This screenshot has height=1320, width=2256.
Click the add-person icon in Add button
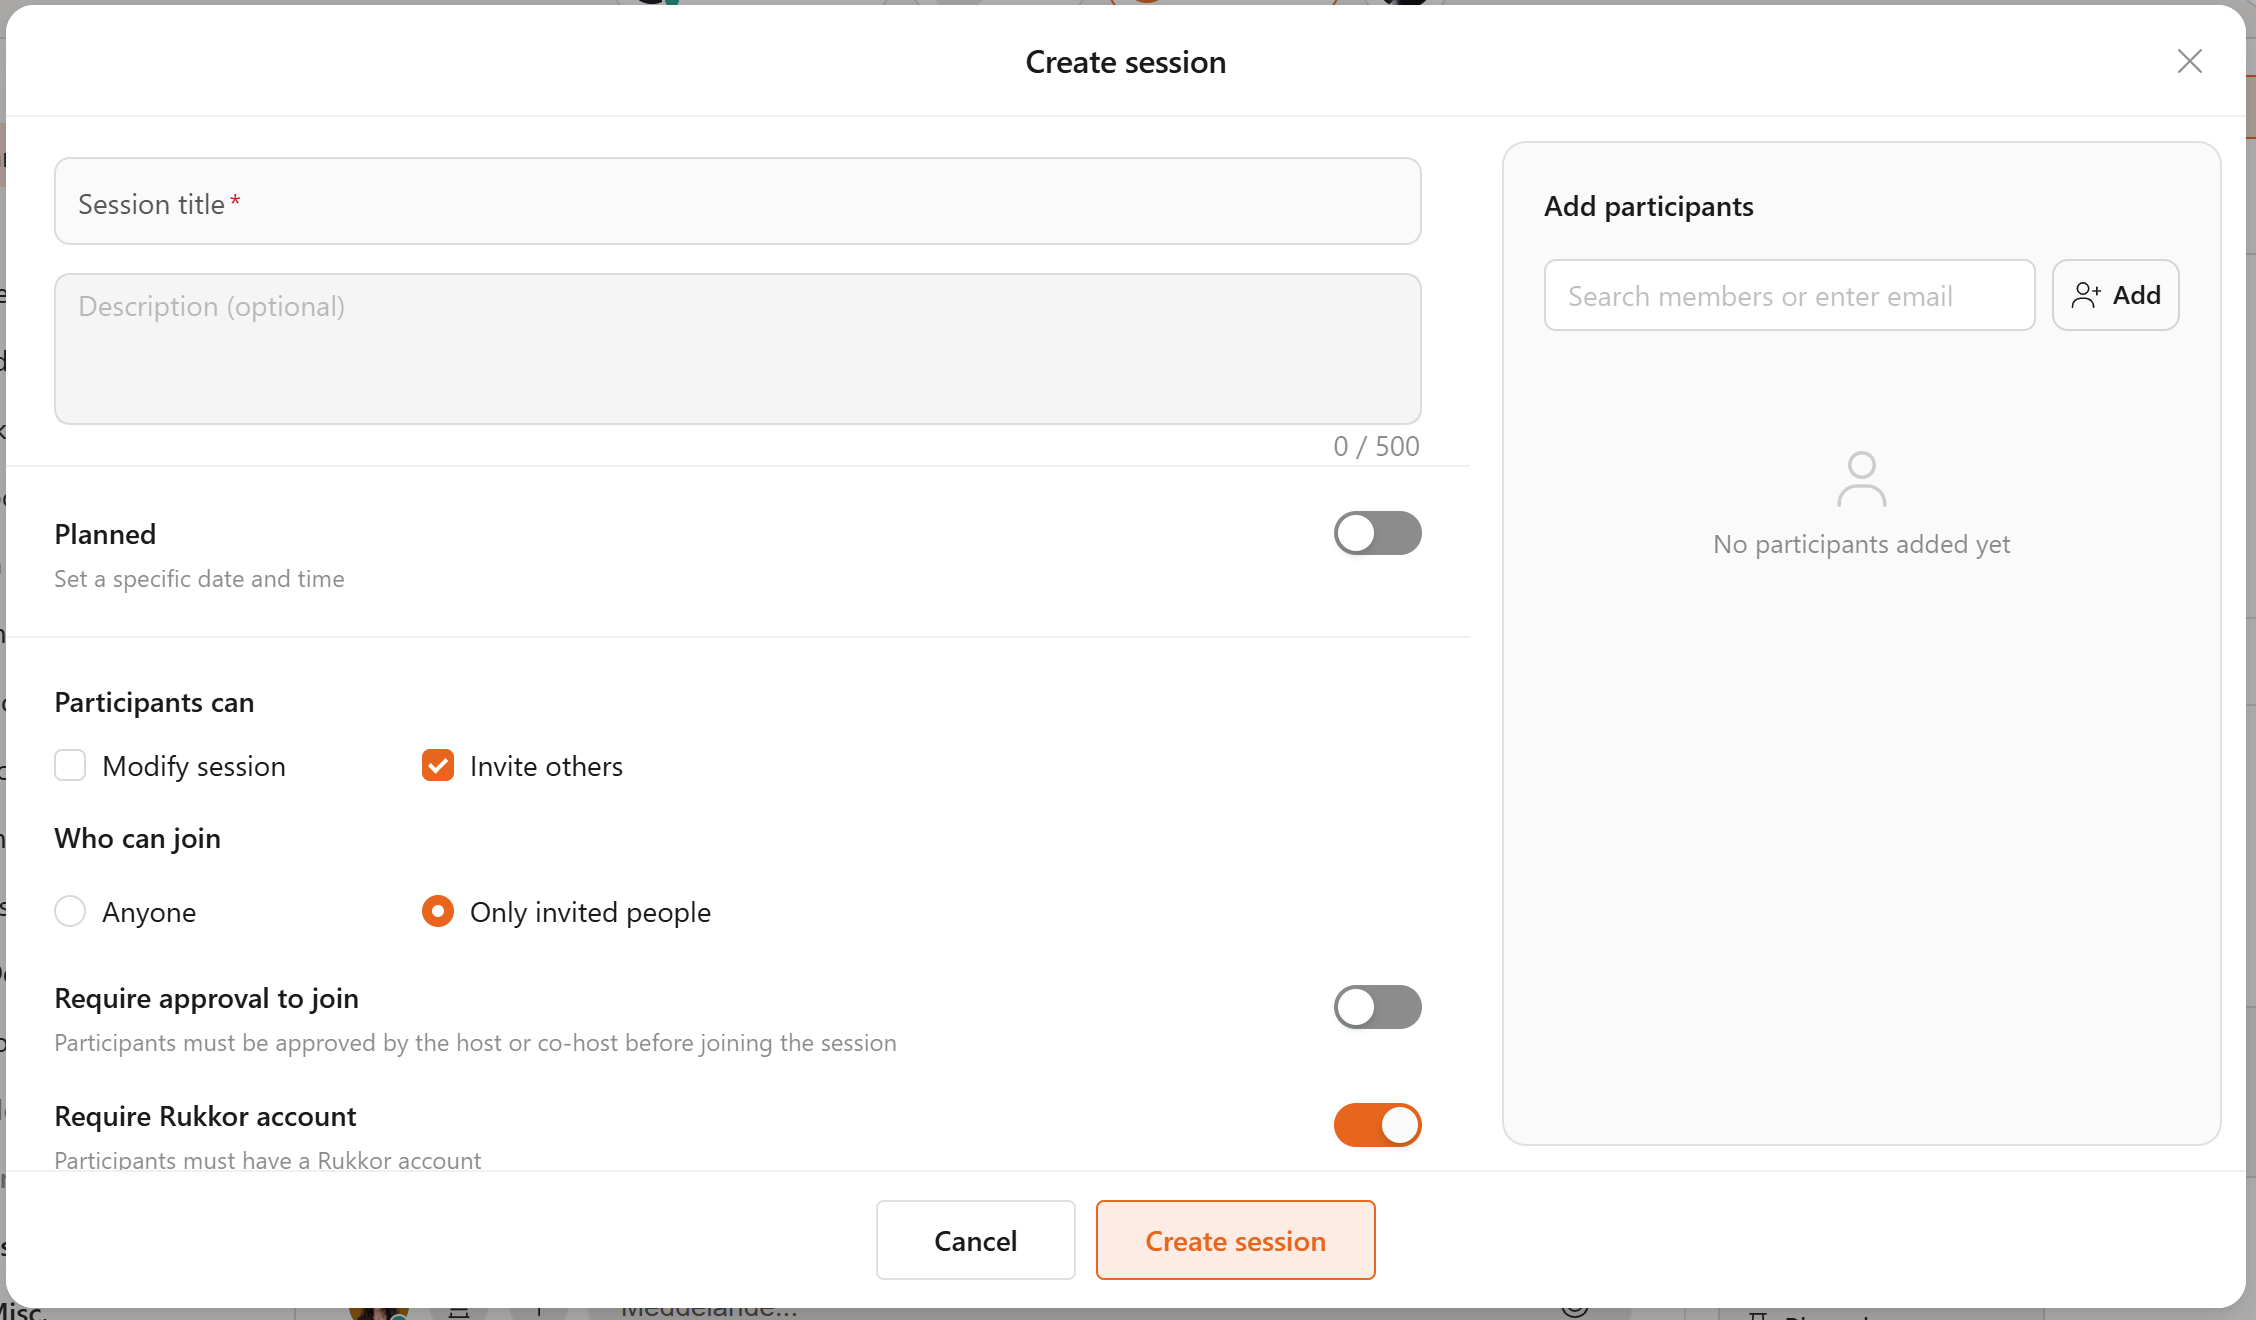pyautogui.click(x=2086, y=295)
